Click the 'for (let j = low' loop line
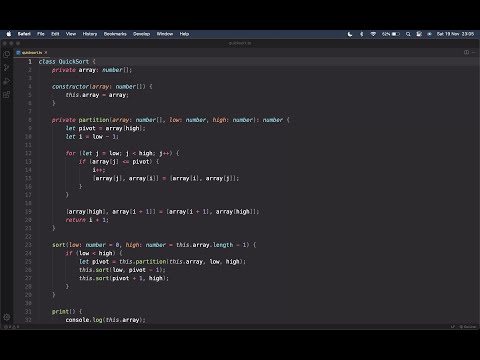 tap(122, 153)
